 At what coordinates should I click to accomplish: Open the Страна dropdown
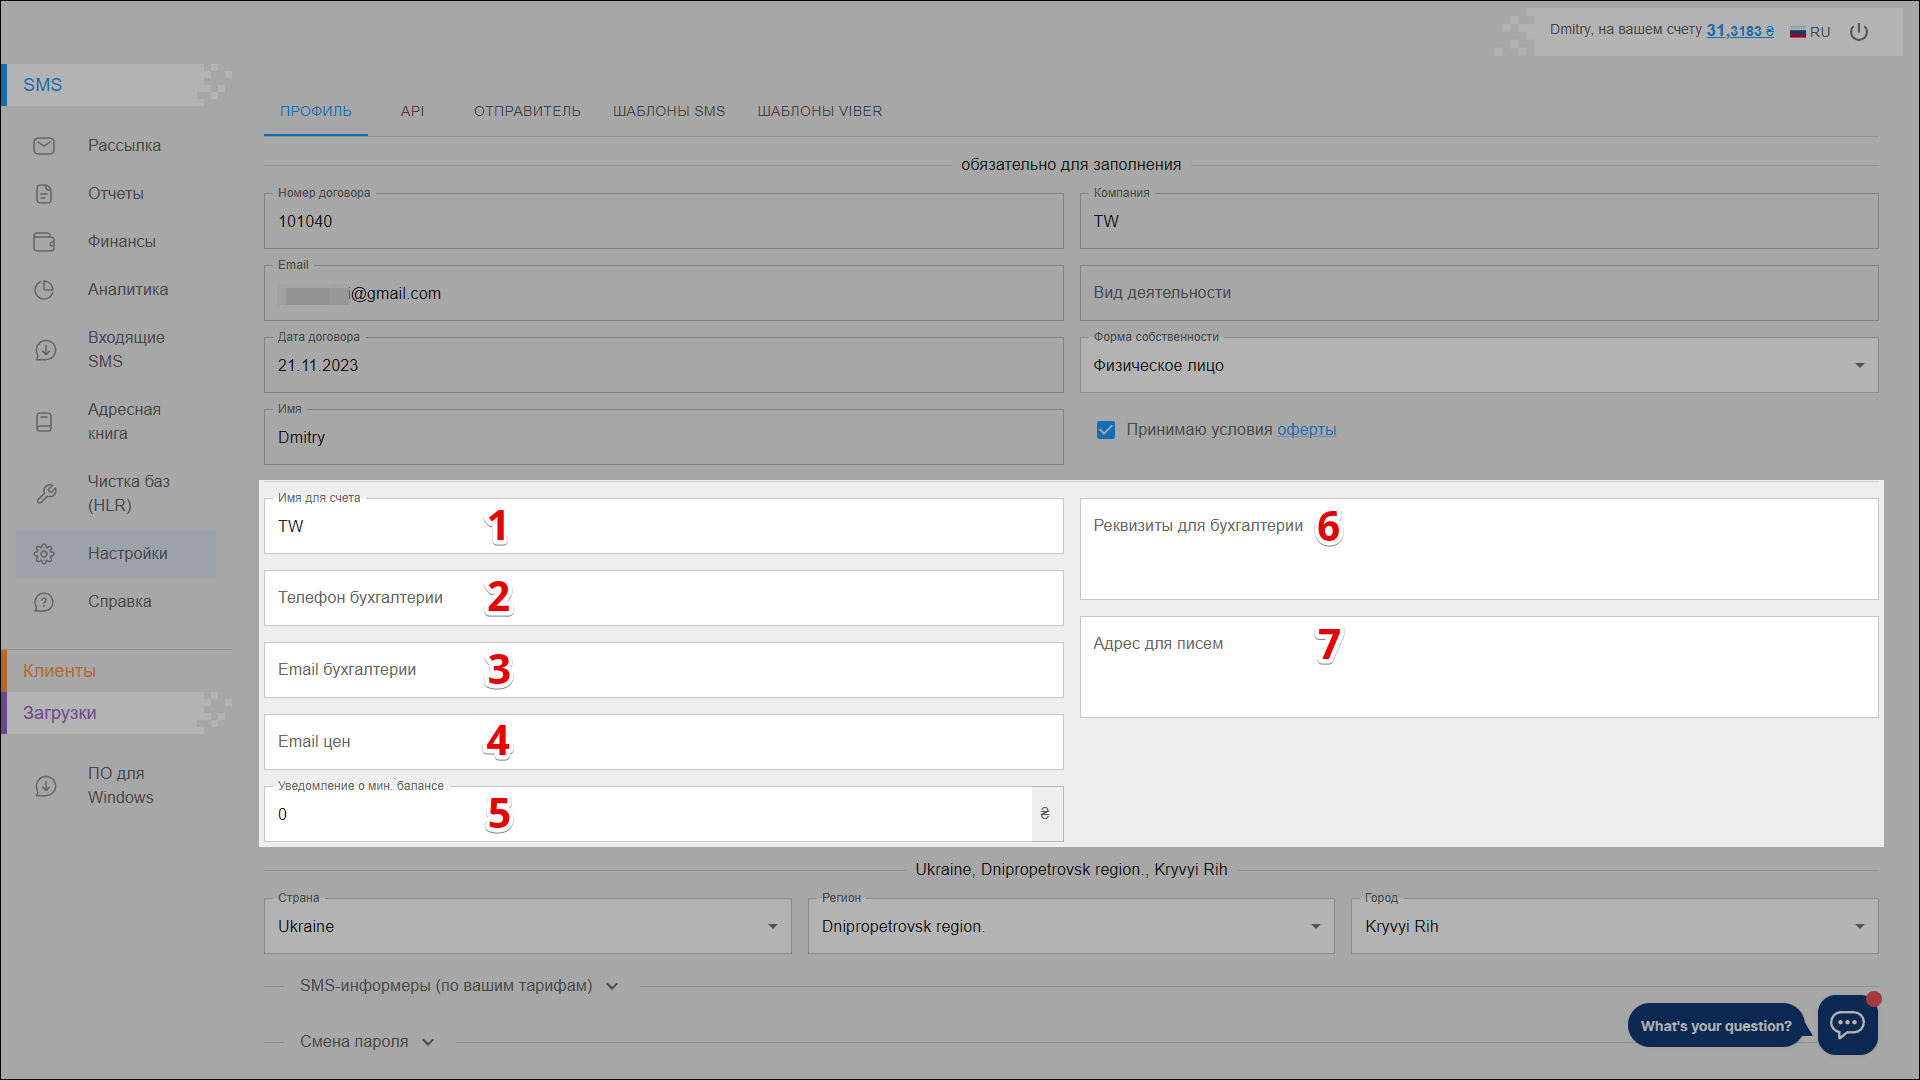pos(527,927)
